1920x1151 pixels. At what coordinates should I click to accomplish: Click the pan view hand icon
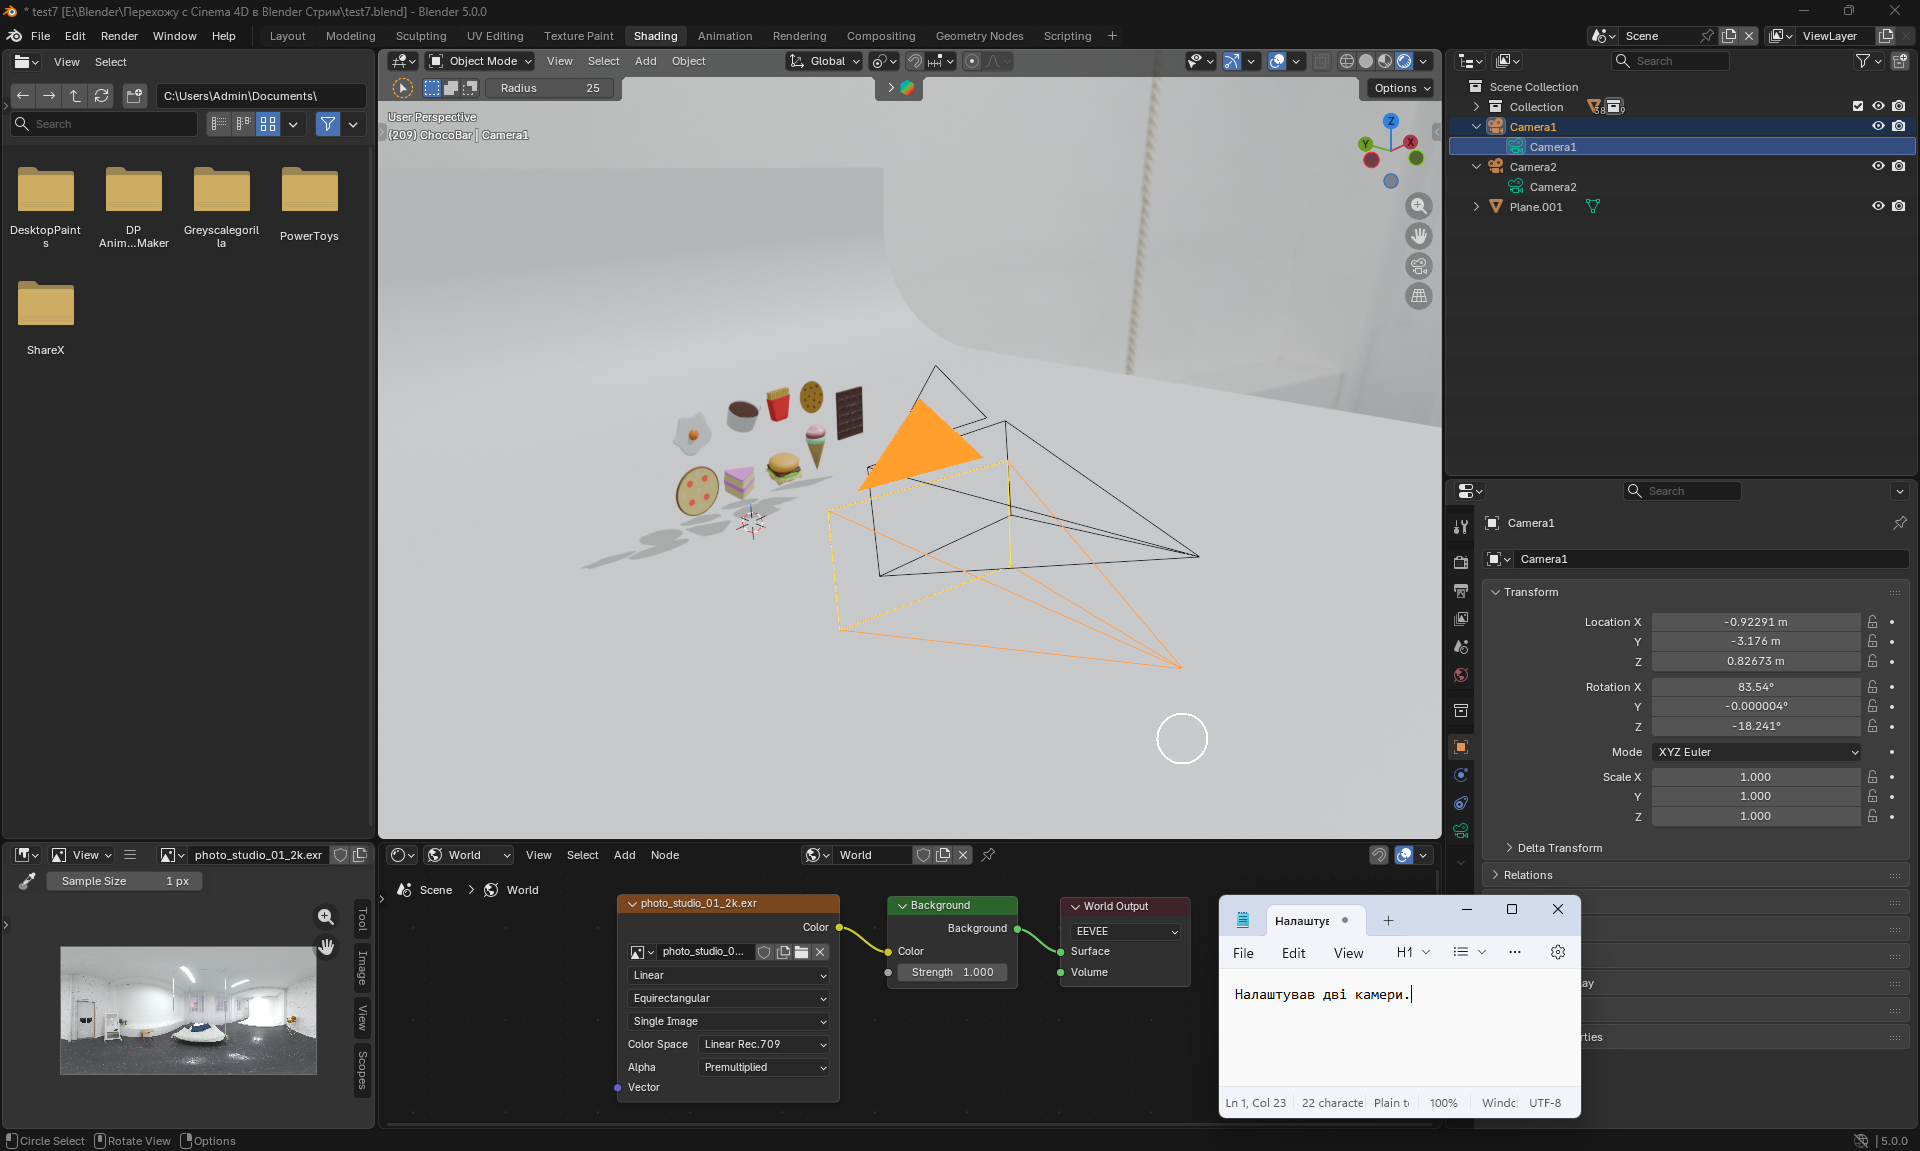point(1418,236)
